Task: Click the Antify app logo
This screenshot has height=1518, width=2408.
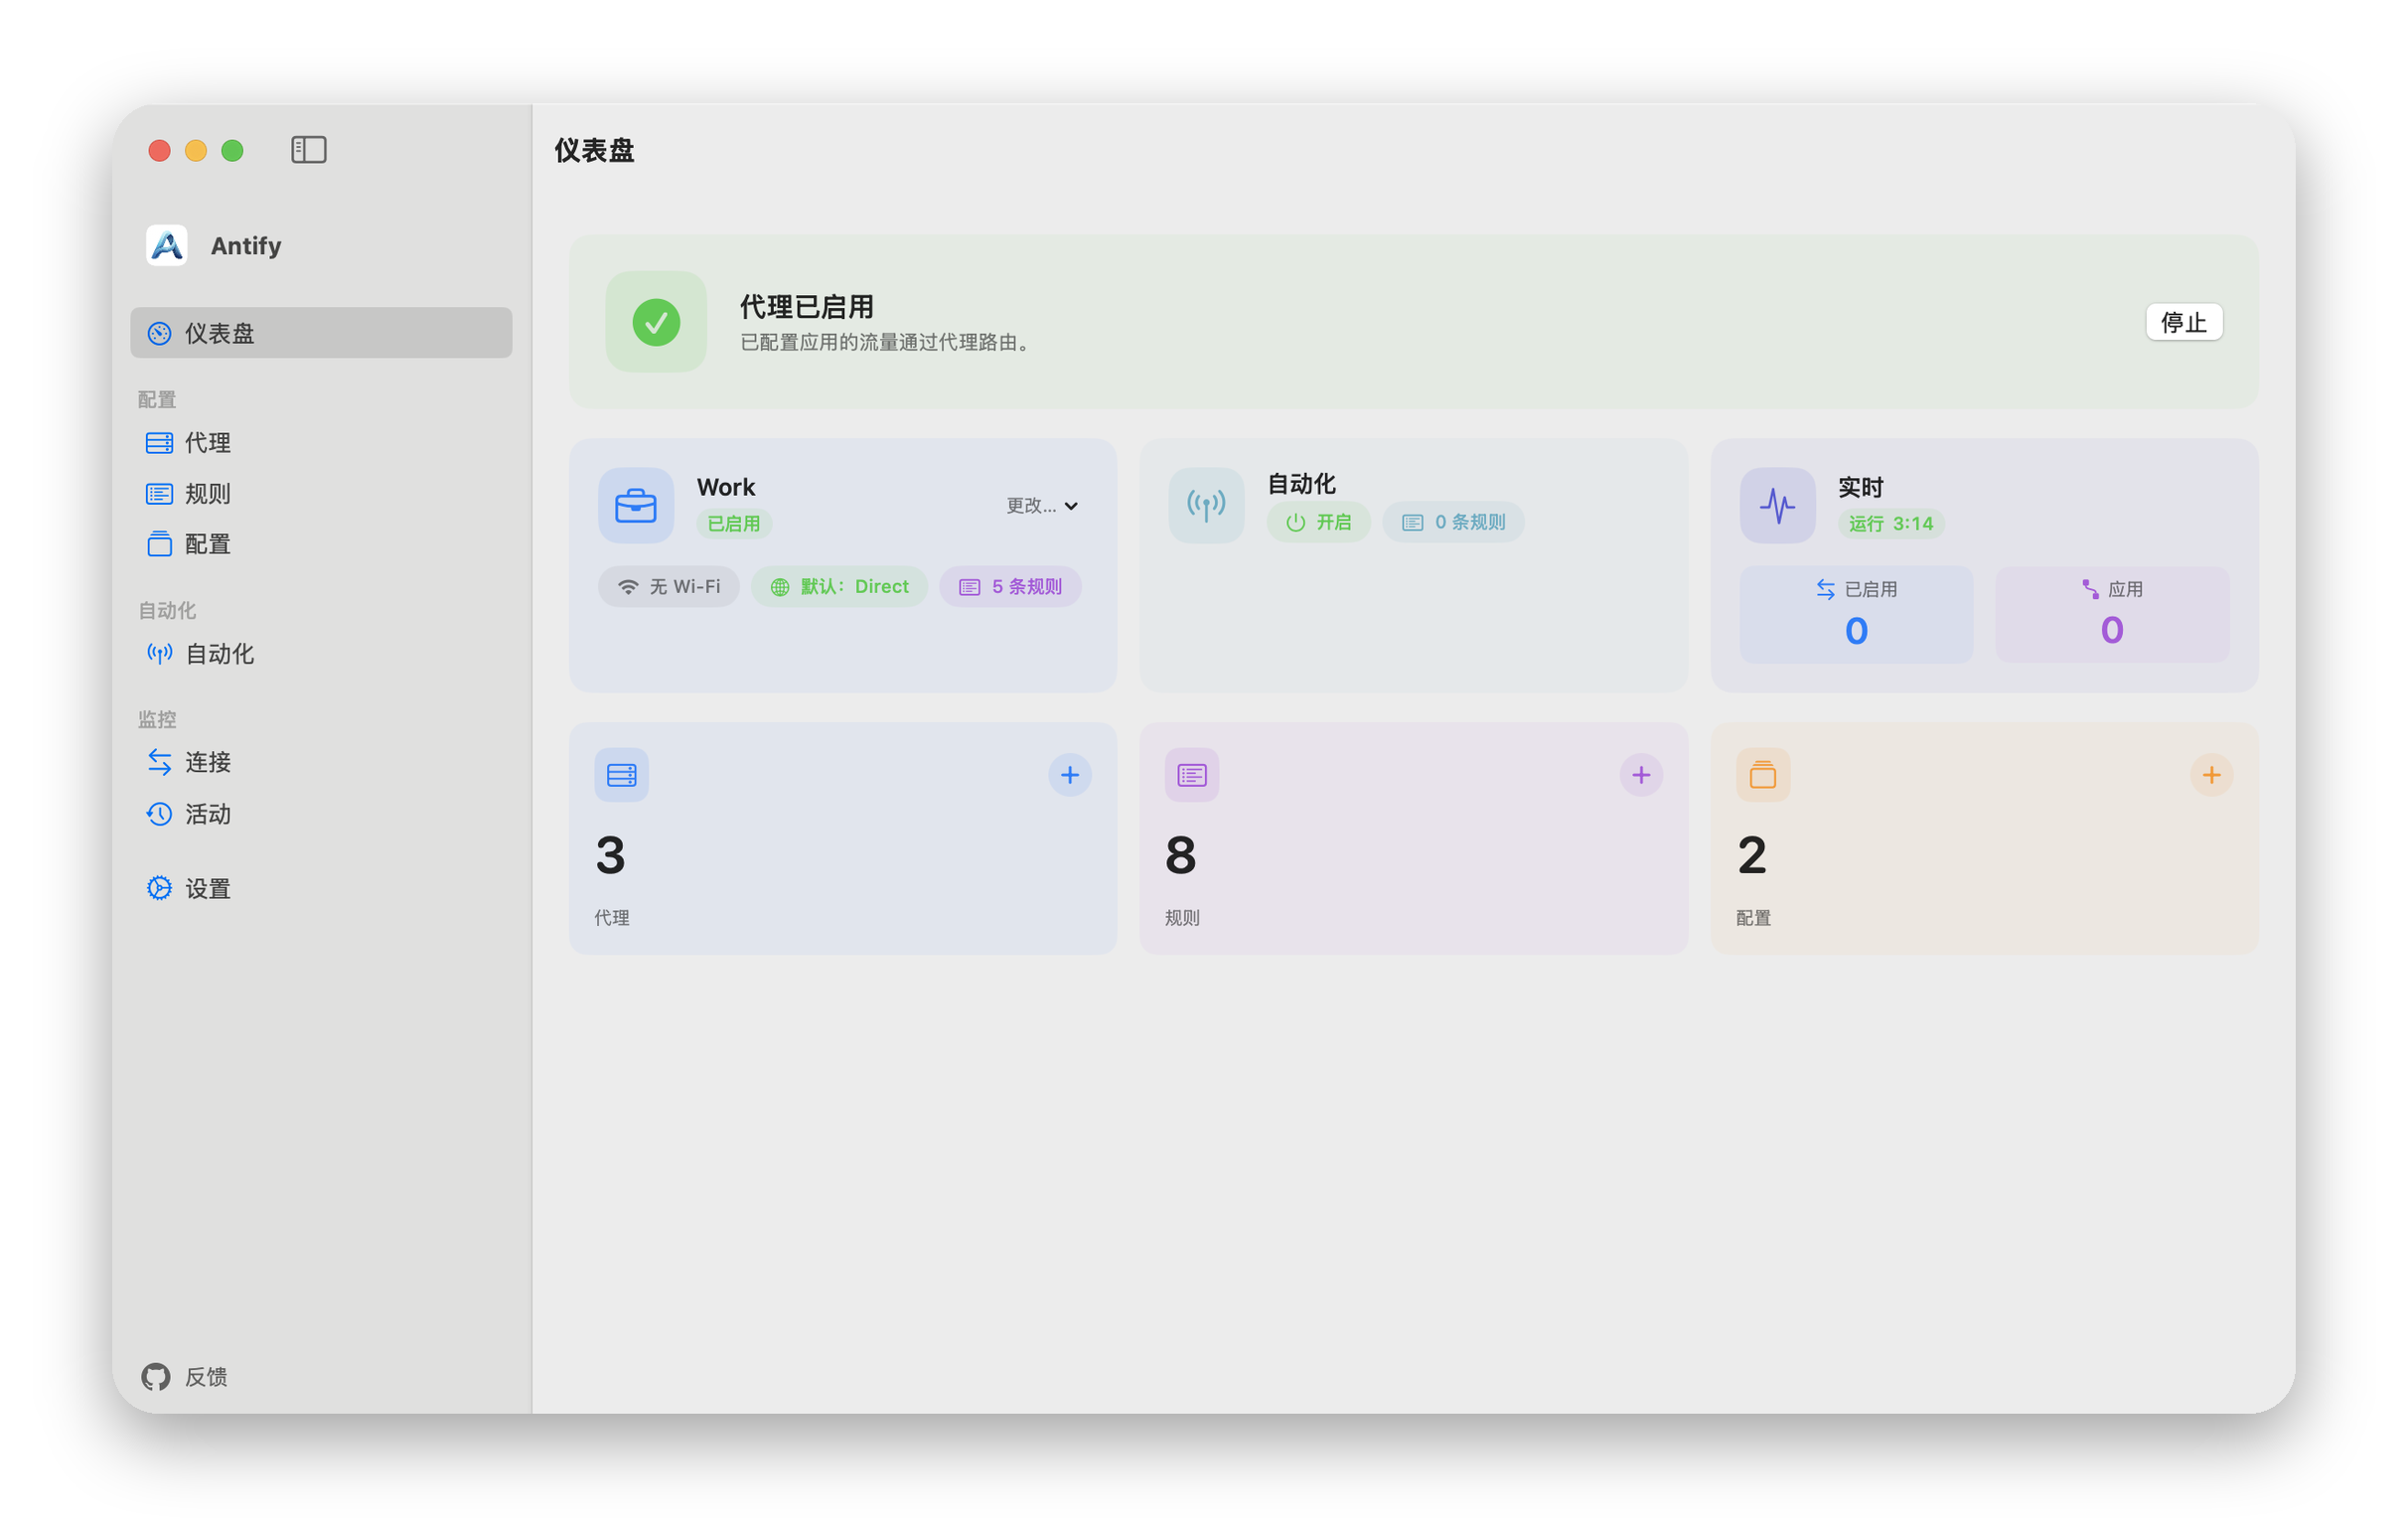Action: coord(167,245)
